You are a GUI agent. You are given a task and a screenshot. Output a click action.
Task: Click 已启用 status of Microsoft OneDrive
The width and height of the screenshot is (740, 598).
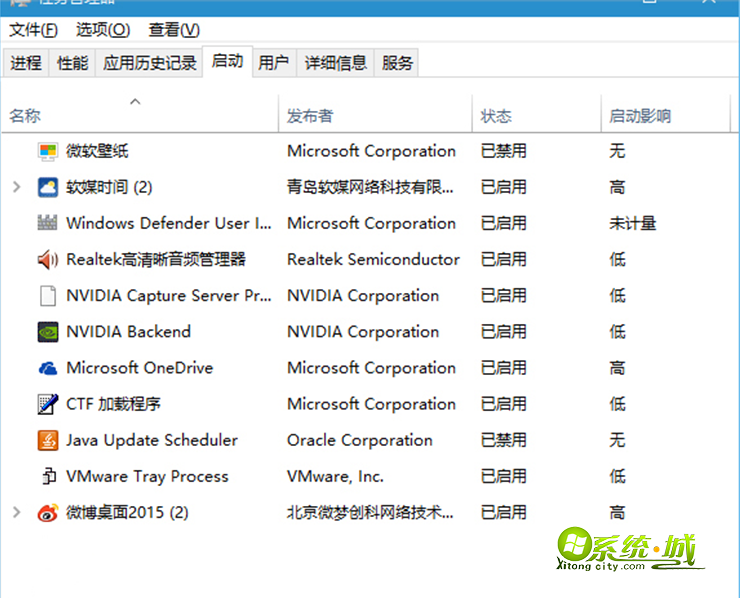coord(504,368)
